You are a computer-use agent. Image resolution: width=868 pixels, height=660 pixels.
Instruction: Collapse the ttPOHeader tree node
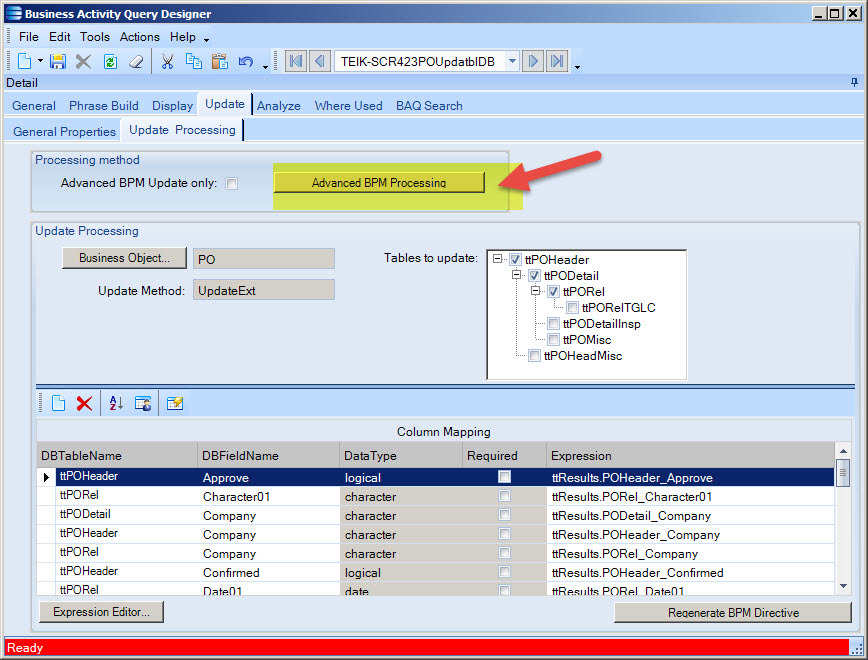(497, 260)
